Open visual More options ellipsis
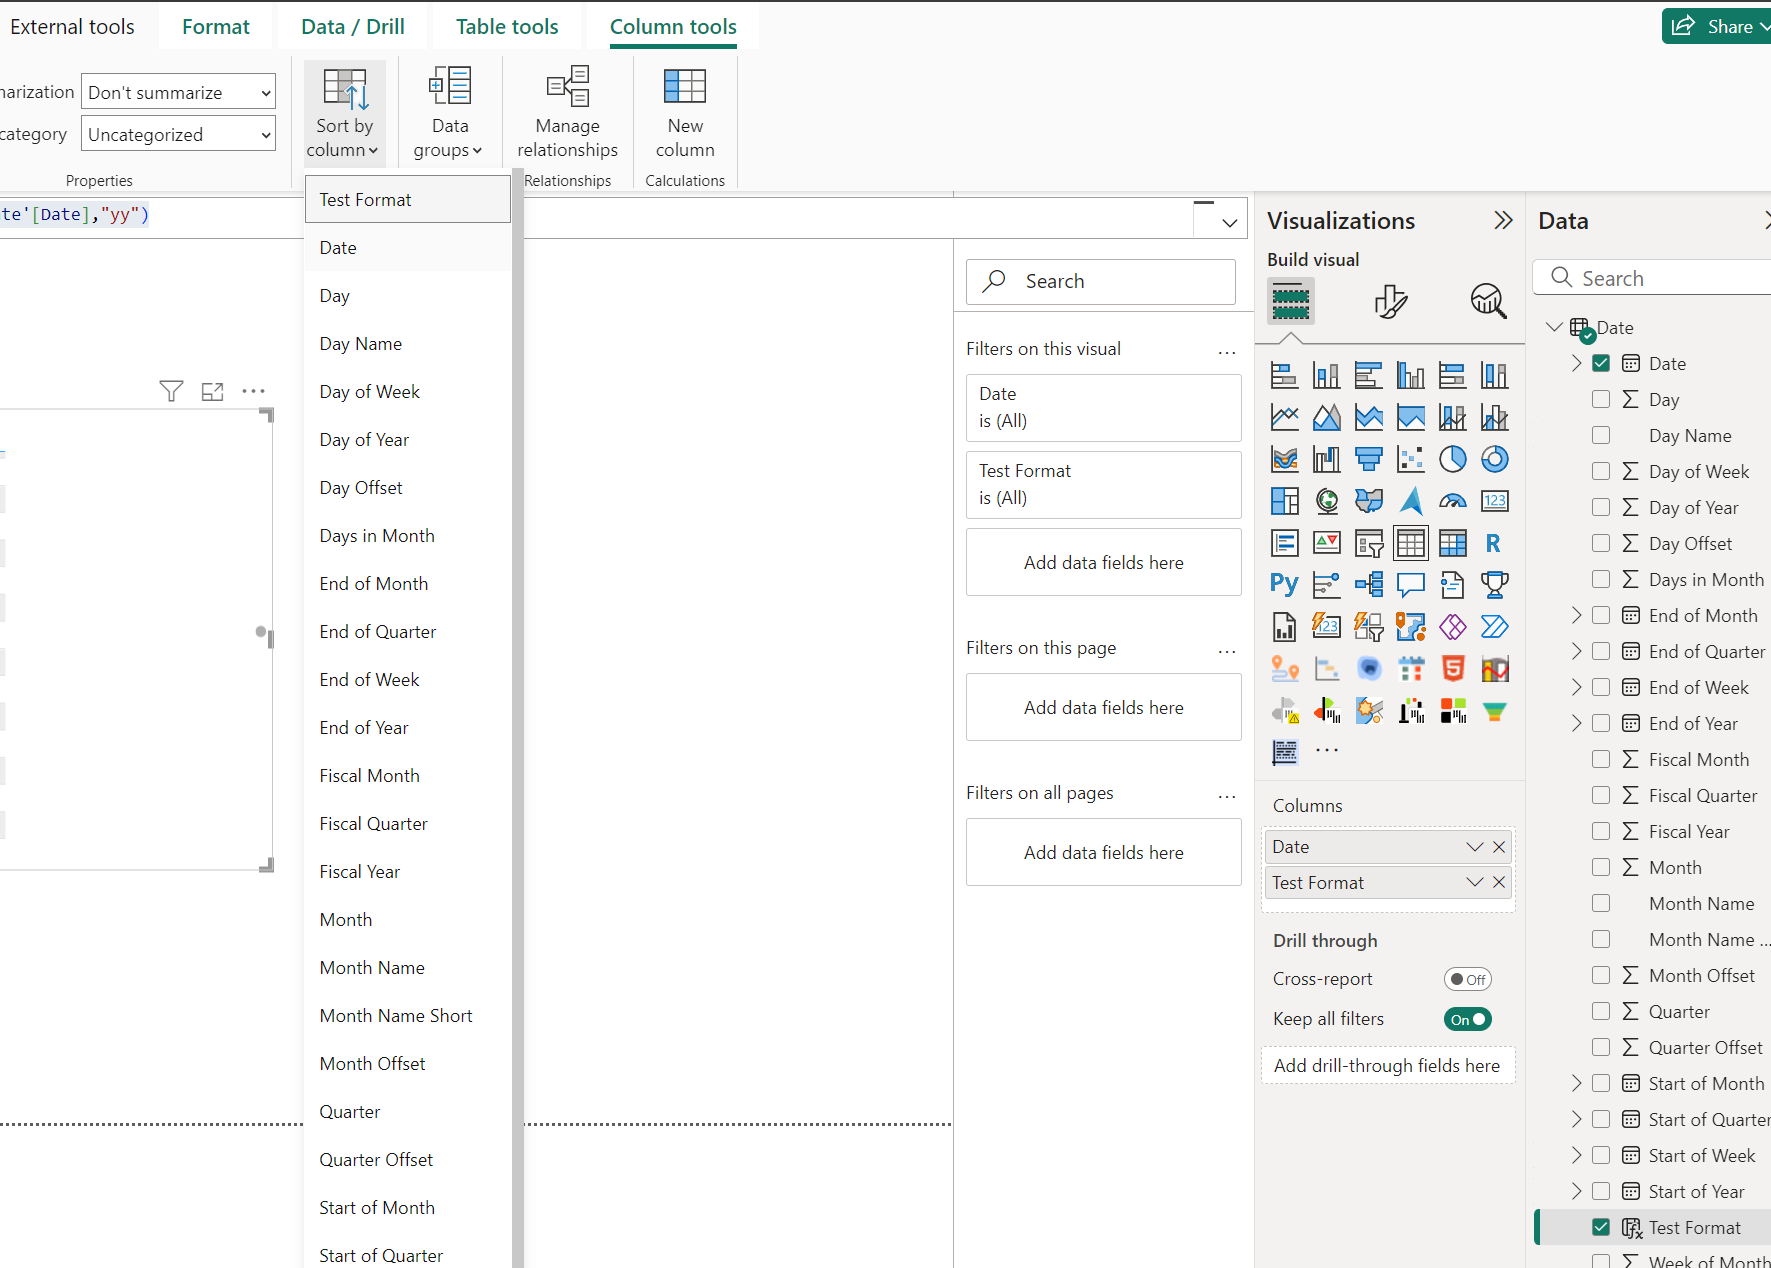 [x=254, y=391]
